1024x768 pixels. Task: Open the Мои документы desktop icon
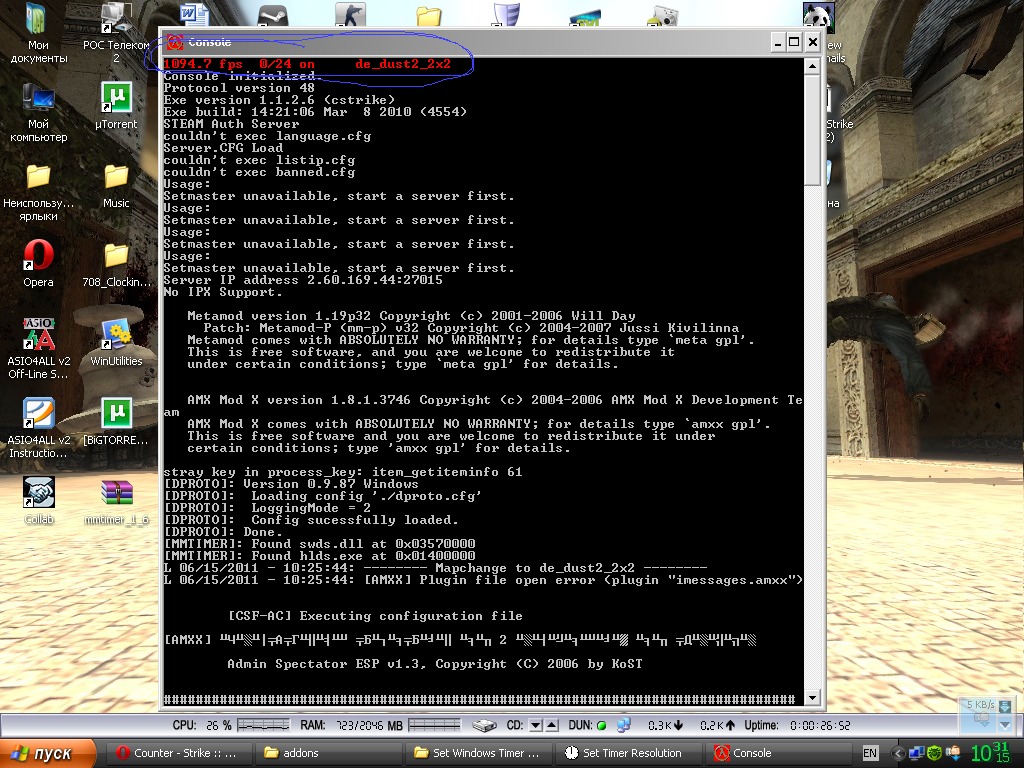point(38,33)
